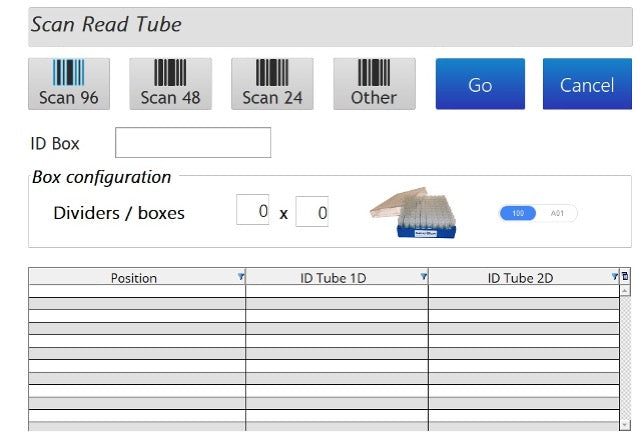Screen dimensions: 640x443
Task: Pick the Scan 24 barcode button
Action: point(272,83)
